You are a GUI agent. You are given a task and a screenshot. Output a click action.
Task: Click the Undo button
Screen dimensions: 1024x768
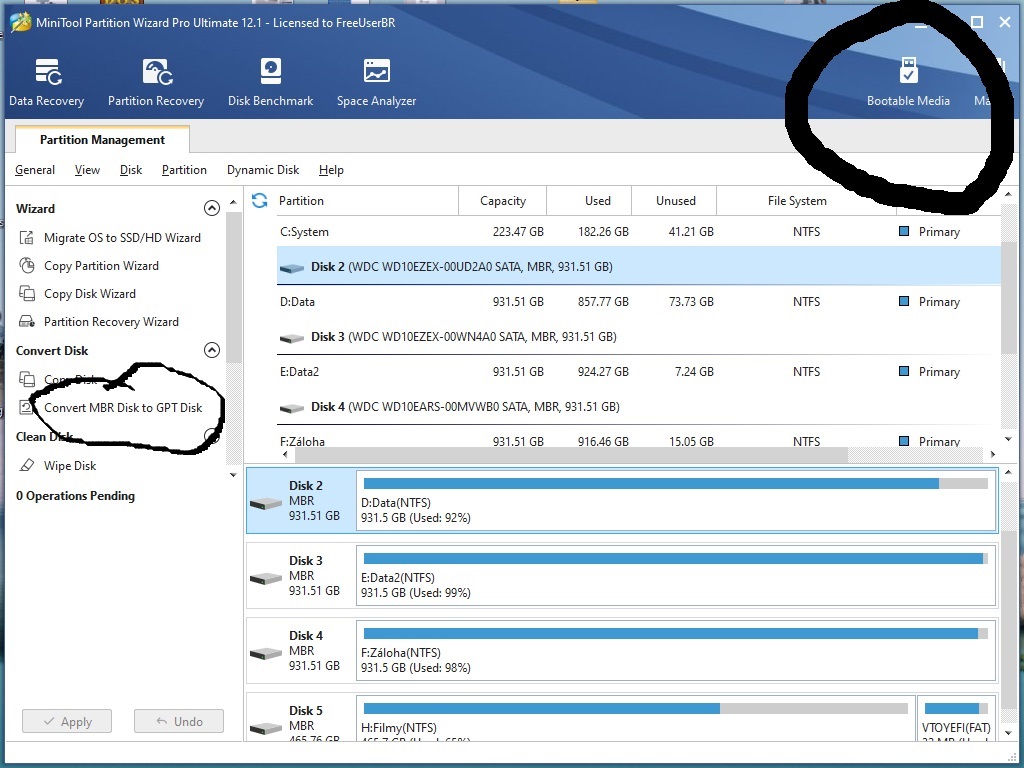[179, 721]
